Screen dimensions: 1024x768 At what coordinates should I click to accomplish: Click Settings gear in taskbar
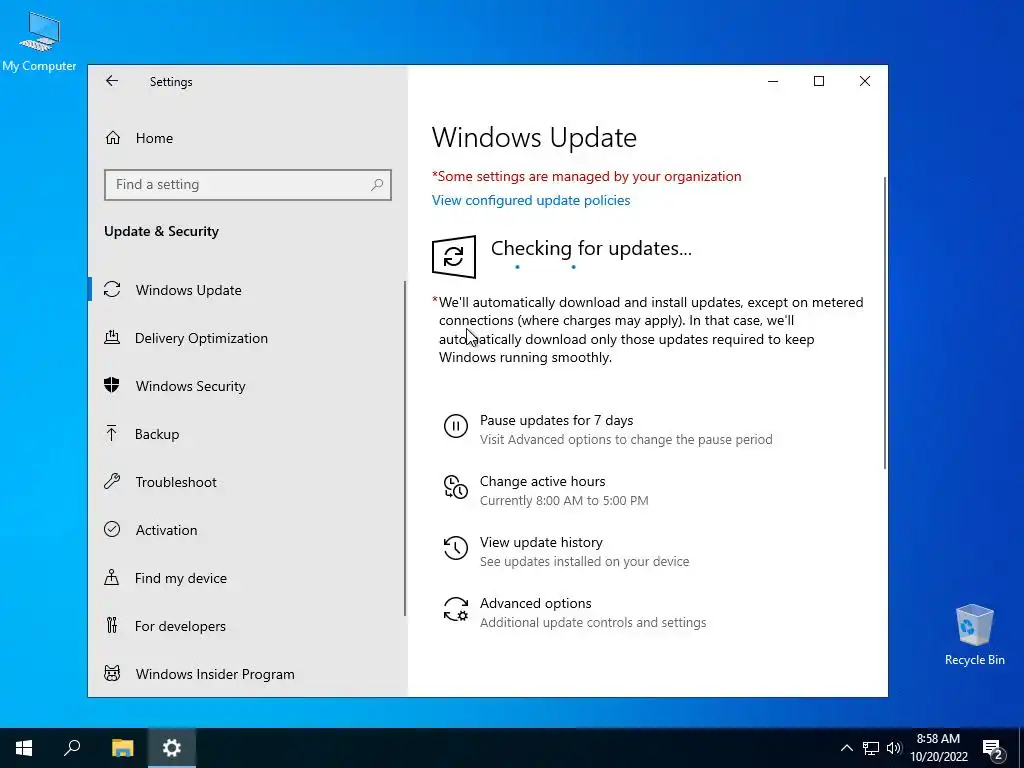tap(171, 748)
